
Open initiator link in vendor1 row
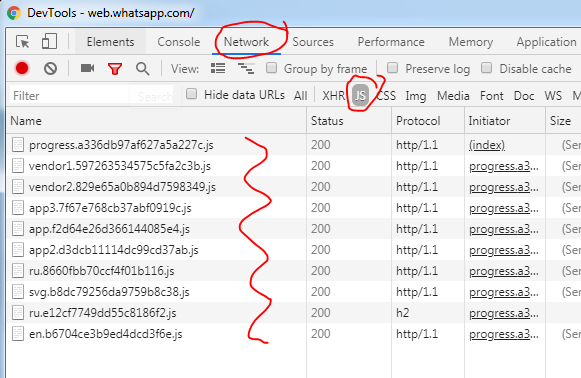pos(504,166)
